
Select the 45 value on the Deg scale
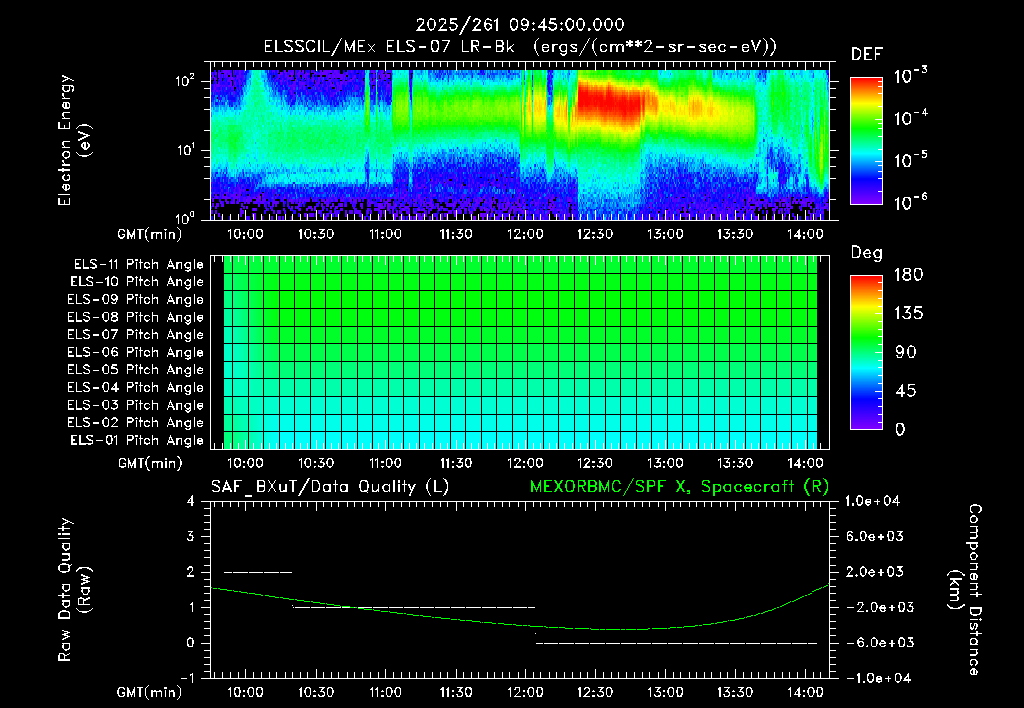pyautogui.click(x=906, y=391)
